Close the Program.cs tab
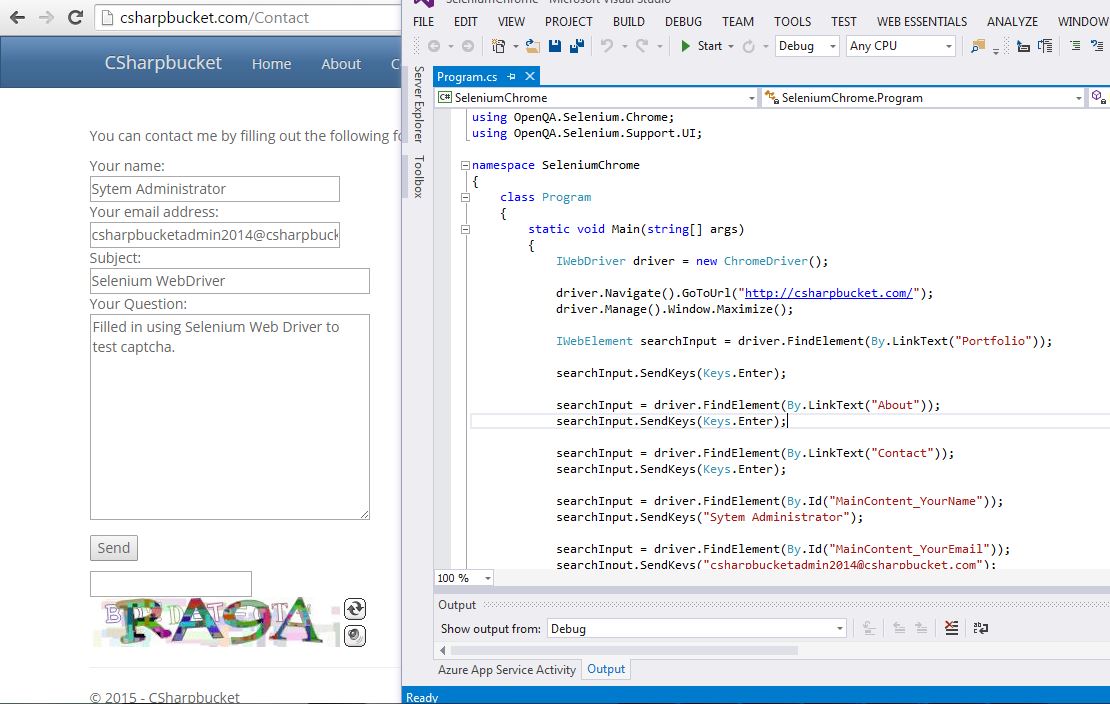The image size is (1110, 704). [530, 76]
